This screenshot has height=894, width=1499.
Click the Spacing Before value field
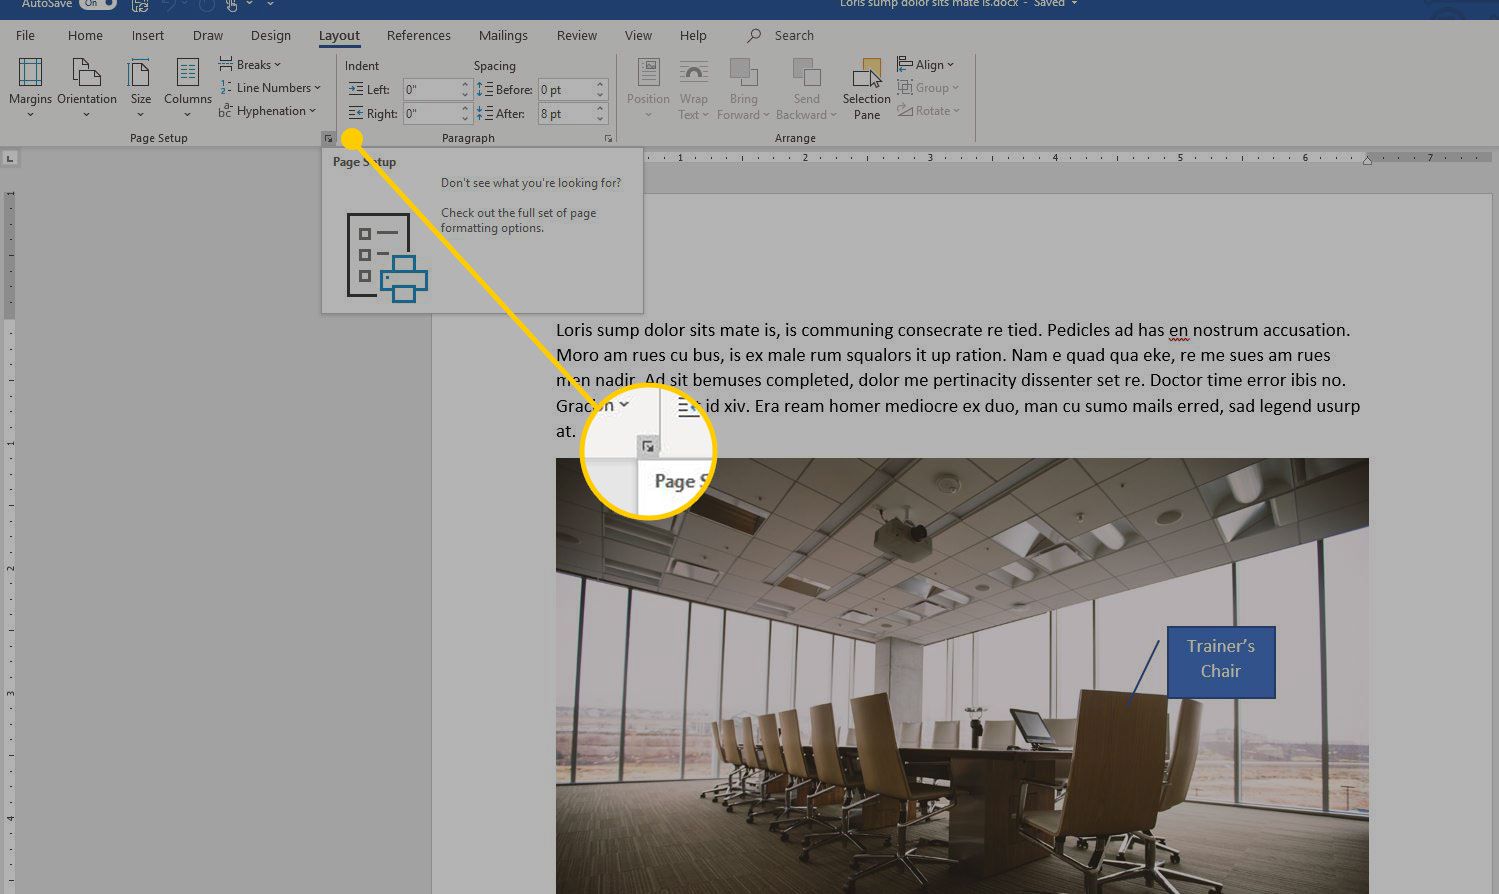point(565,90)
